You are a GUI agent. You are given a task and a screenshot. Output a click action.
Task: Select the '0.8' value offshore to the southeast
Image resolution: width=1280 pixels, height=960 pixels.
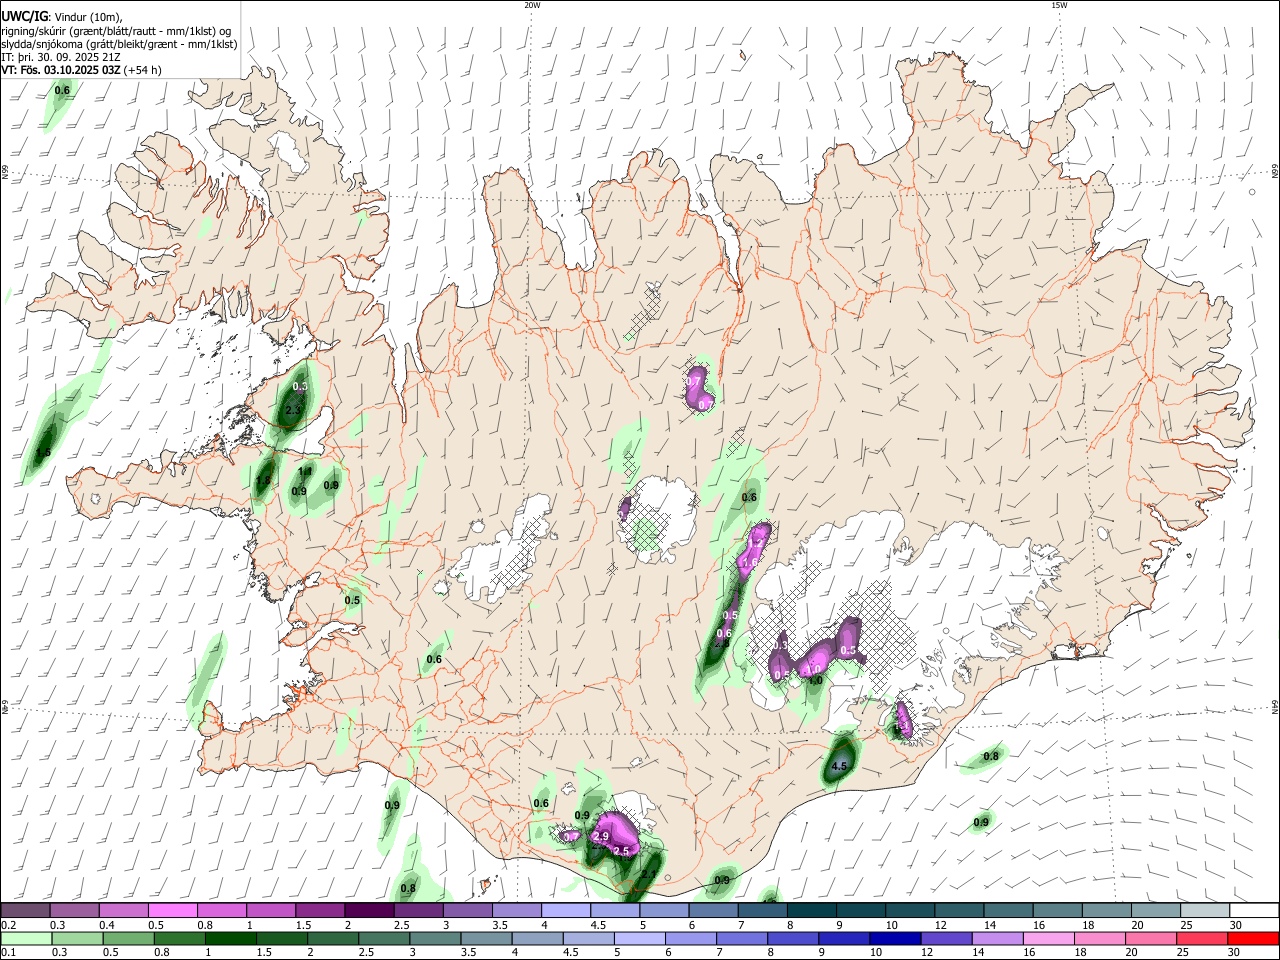coord(991,757)
